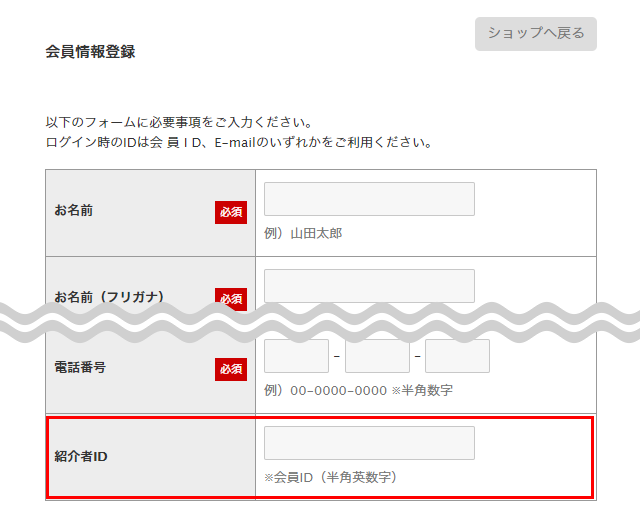Select the first 電話番号 input box

coord(296,357)
